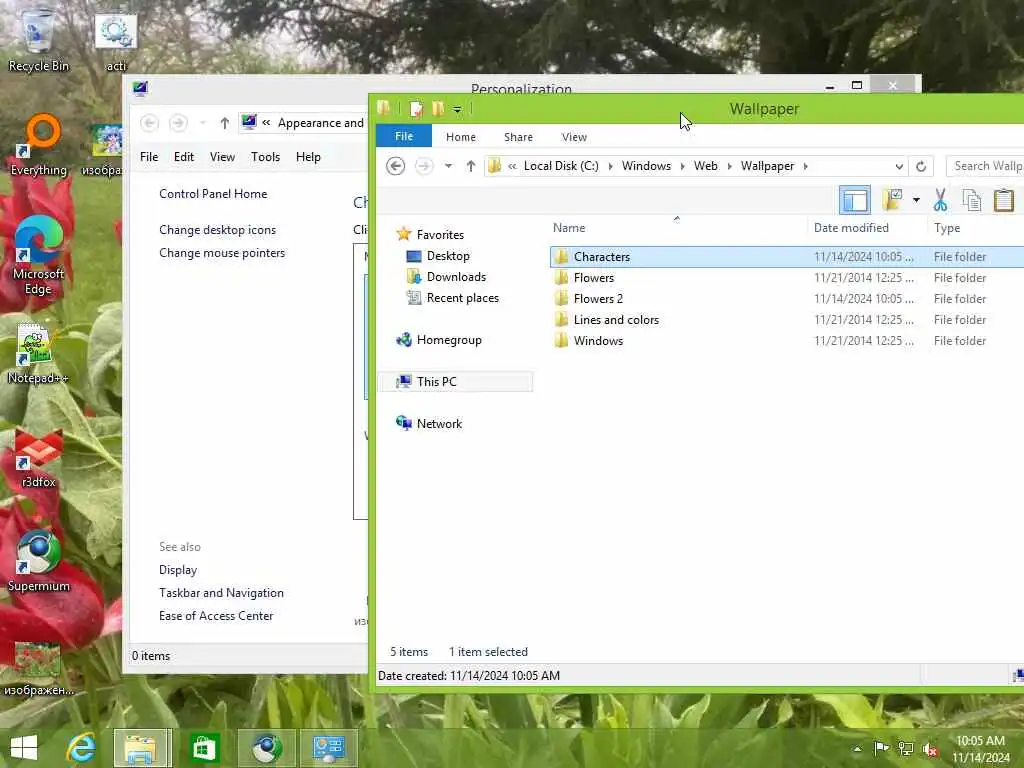Switch to File Explorer on the taskbar

tap(142, 748)
